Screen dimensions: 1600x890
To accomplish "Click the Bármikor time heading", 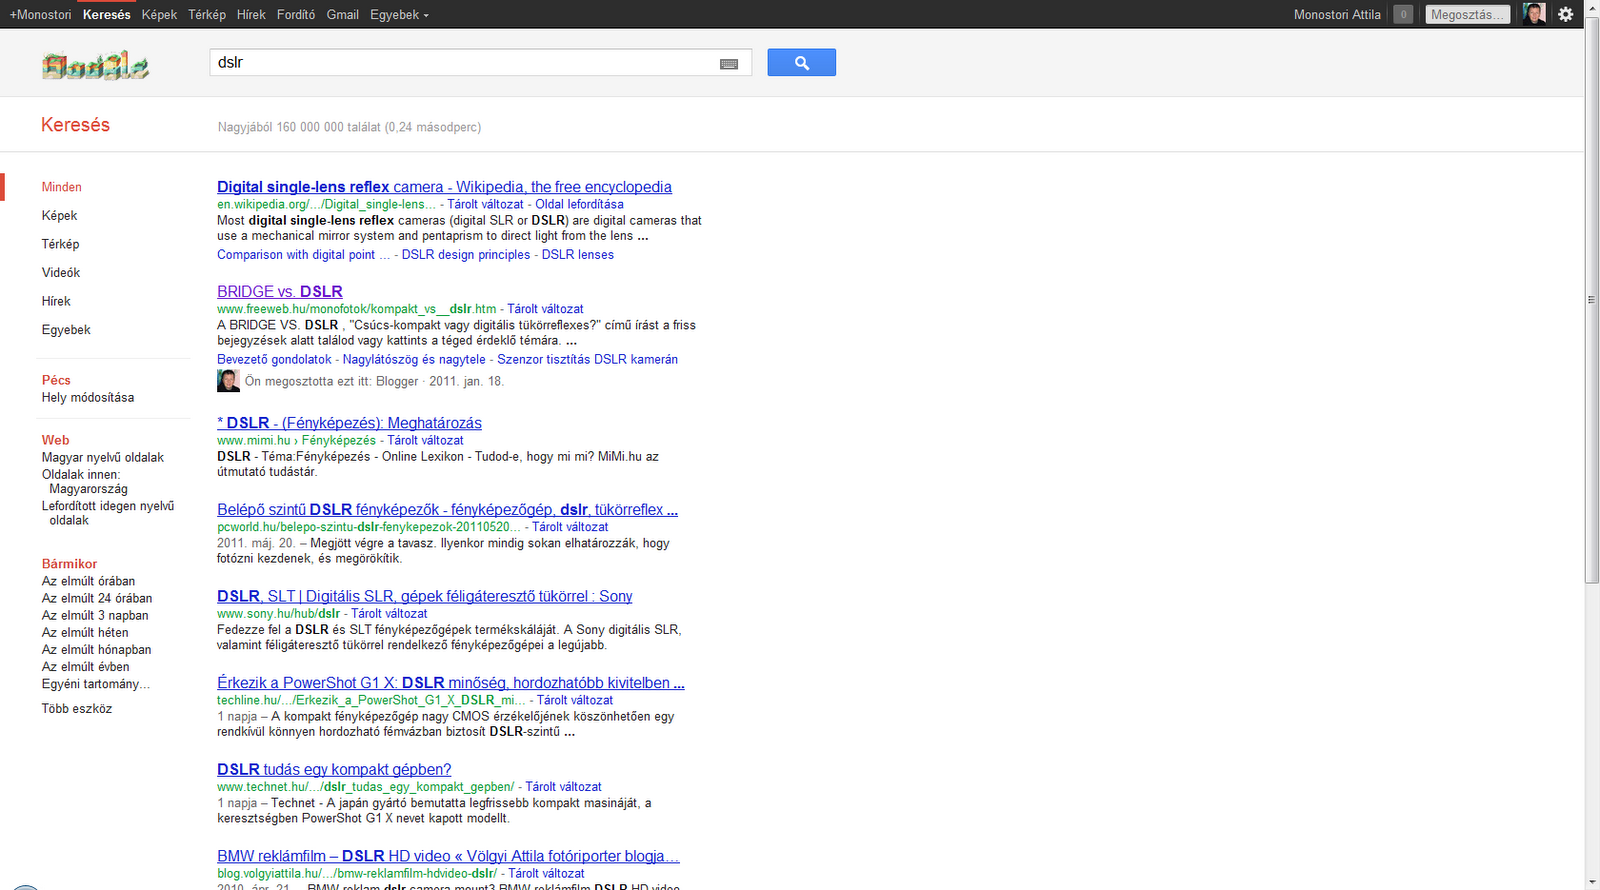I will [x=69, y=564].
